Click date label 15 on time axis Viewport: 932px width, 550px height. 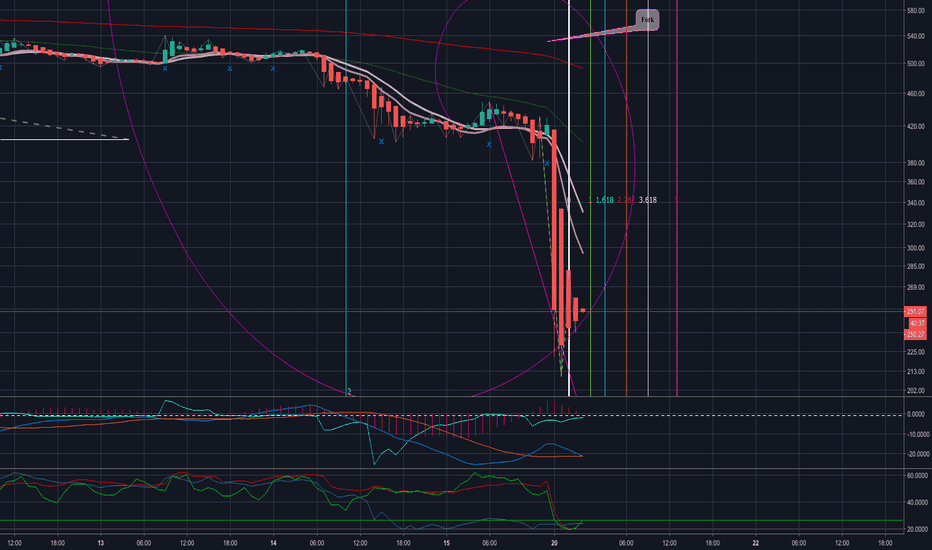[446, 543]
